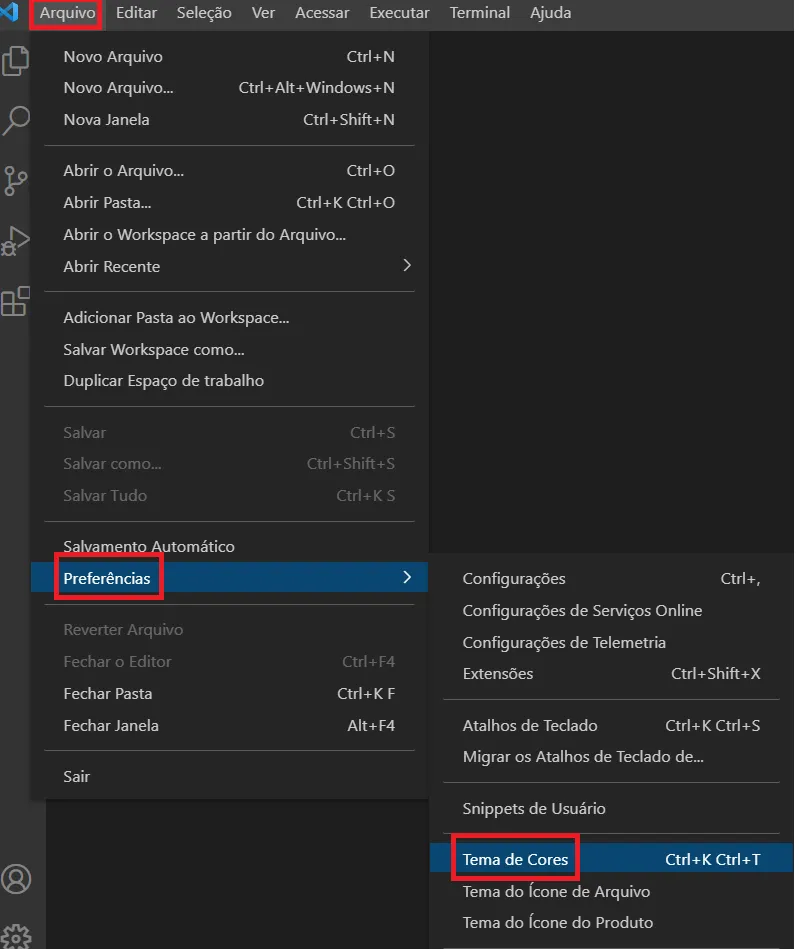Choose Duplicar Espaço de trabalho
The height and width of the screenshot is (949, 799).
tap(229, 381)
